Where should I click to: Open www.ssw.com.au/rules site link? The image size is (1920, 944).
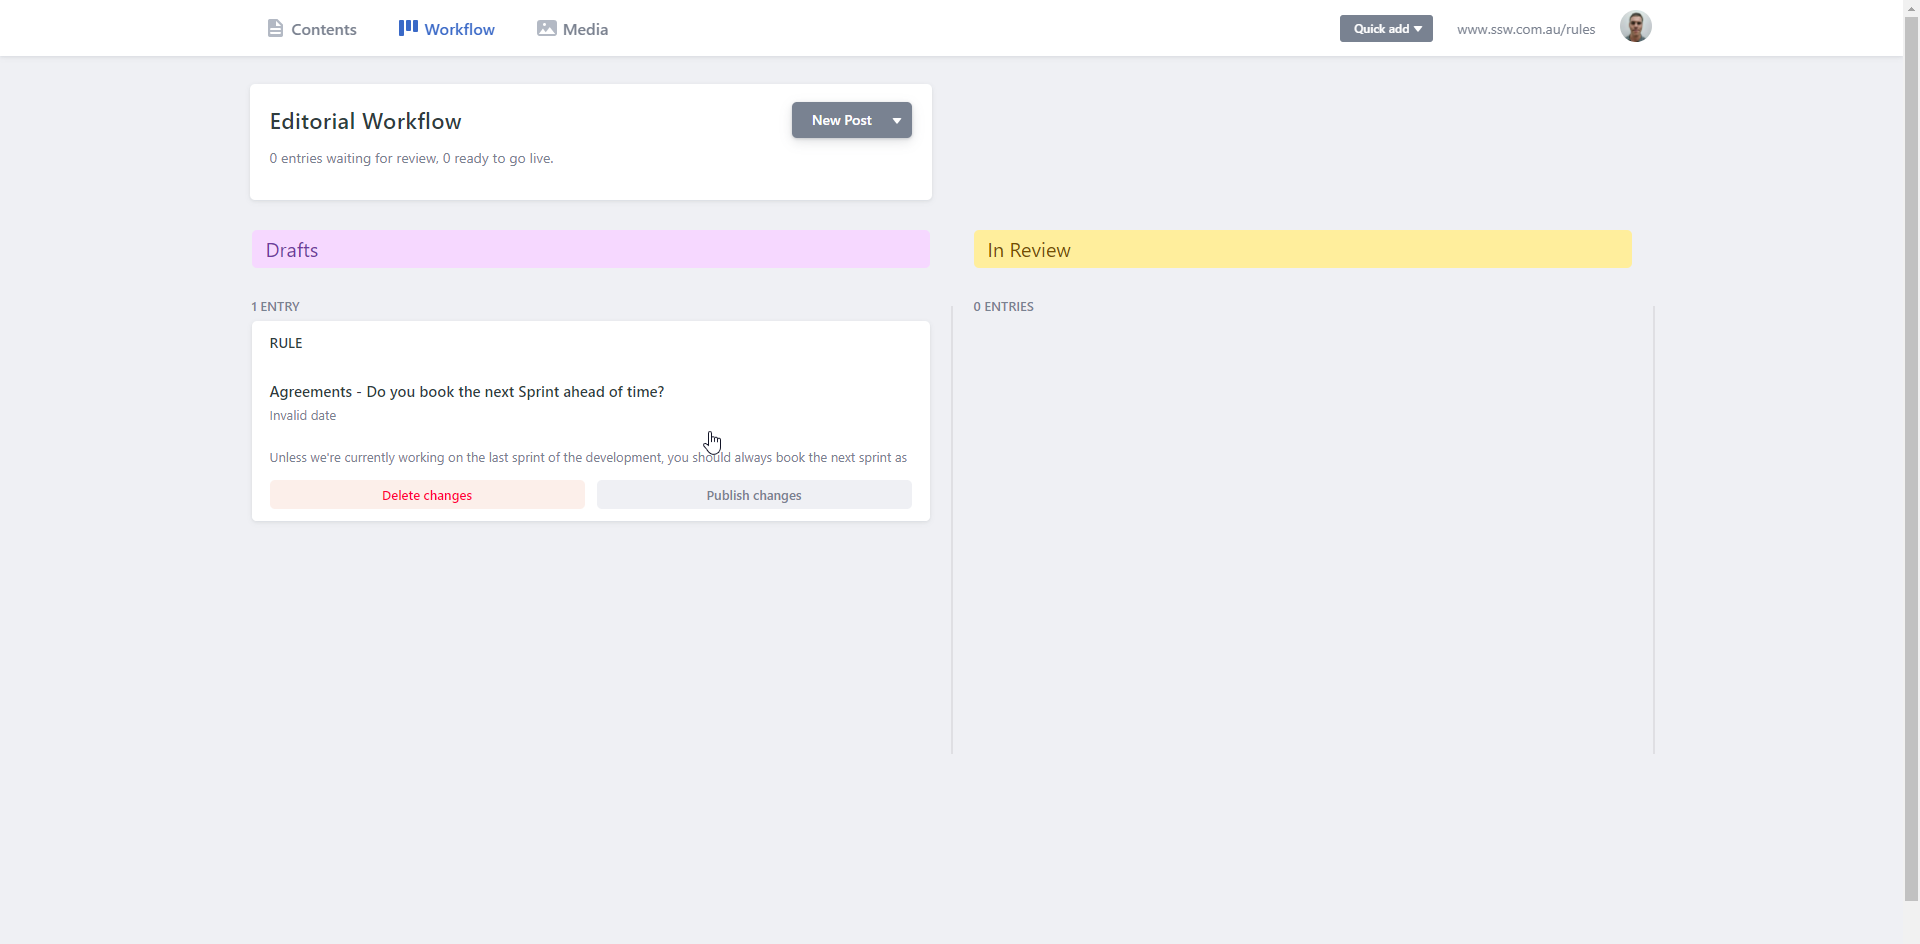pyautogui.click(x=1526, y=29)
